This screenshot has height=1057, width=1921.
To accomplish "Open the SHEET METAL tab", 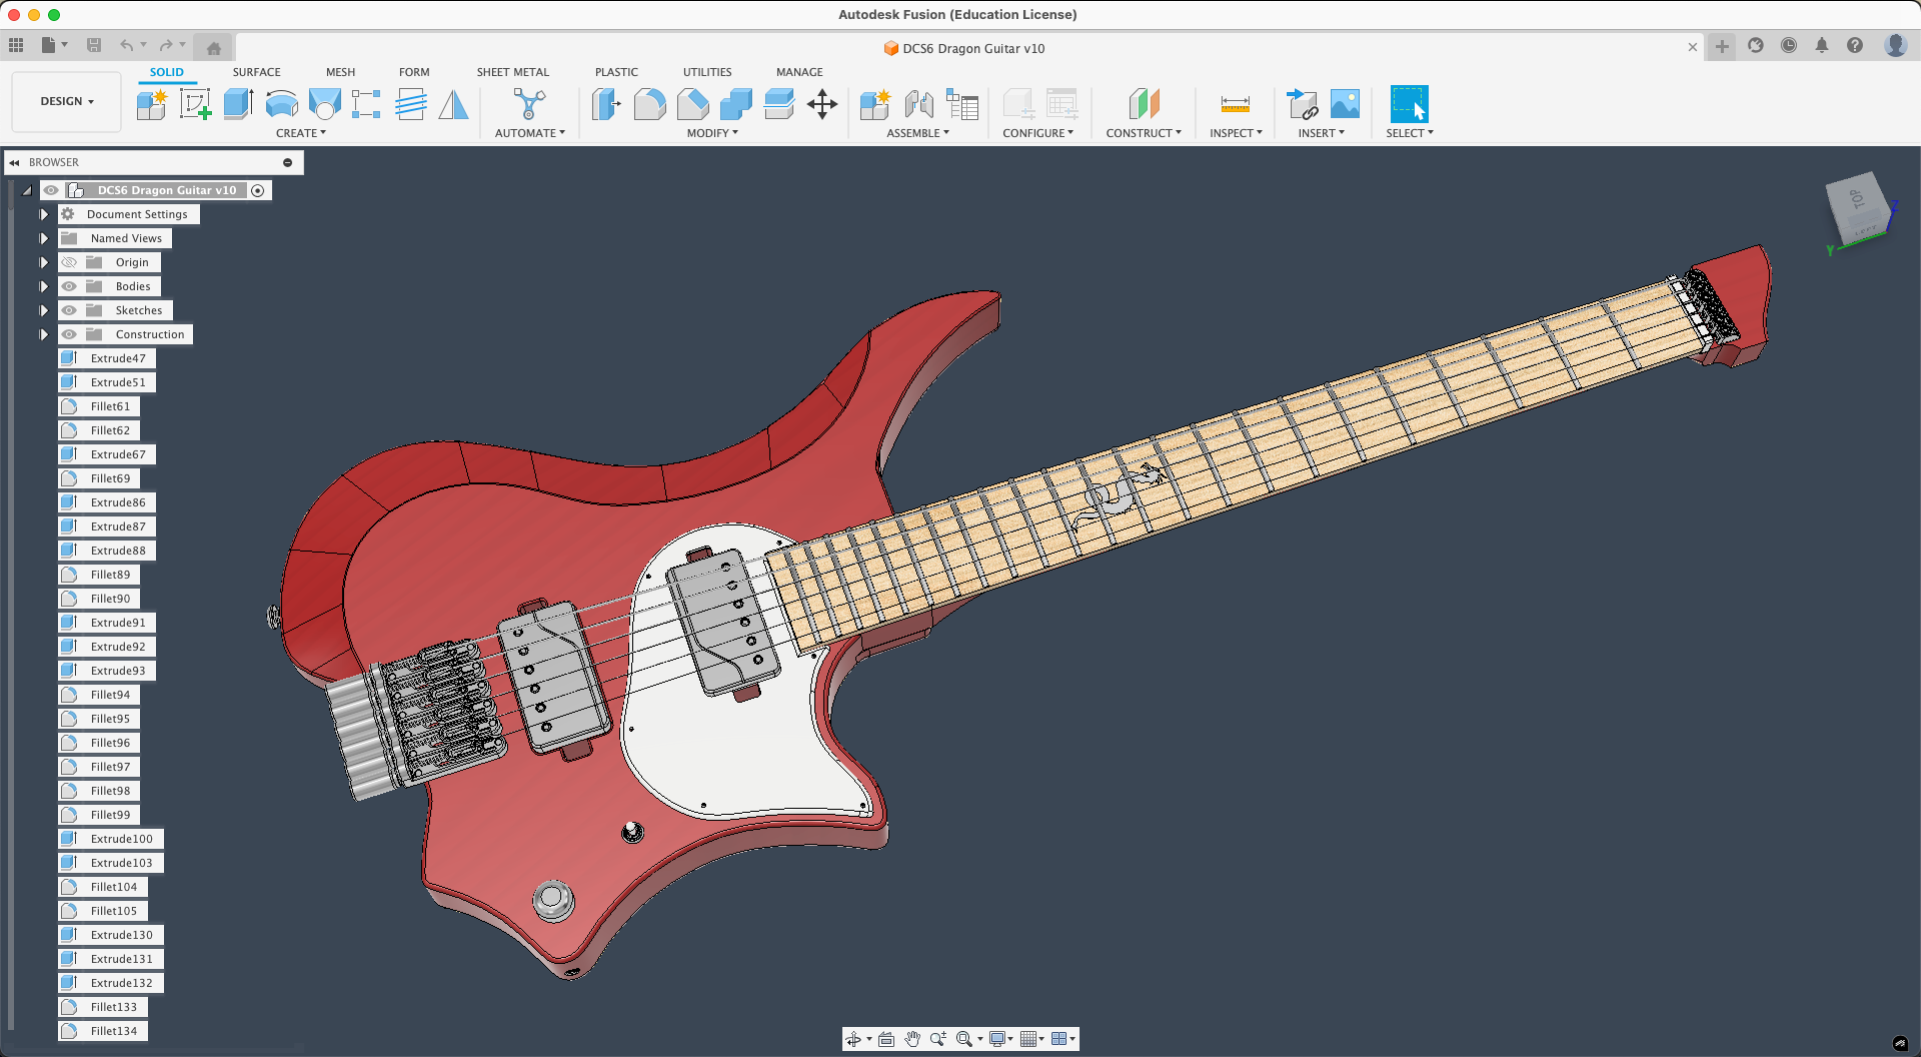I will coord(512,72).
